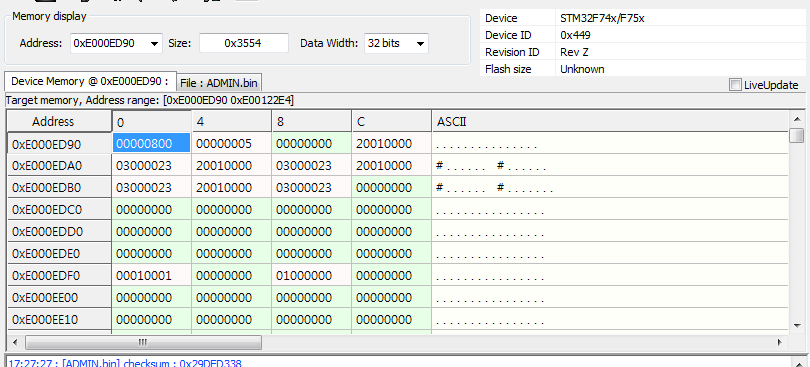Click the Size input field

pyautogui.click(x=244, y=43)
